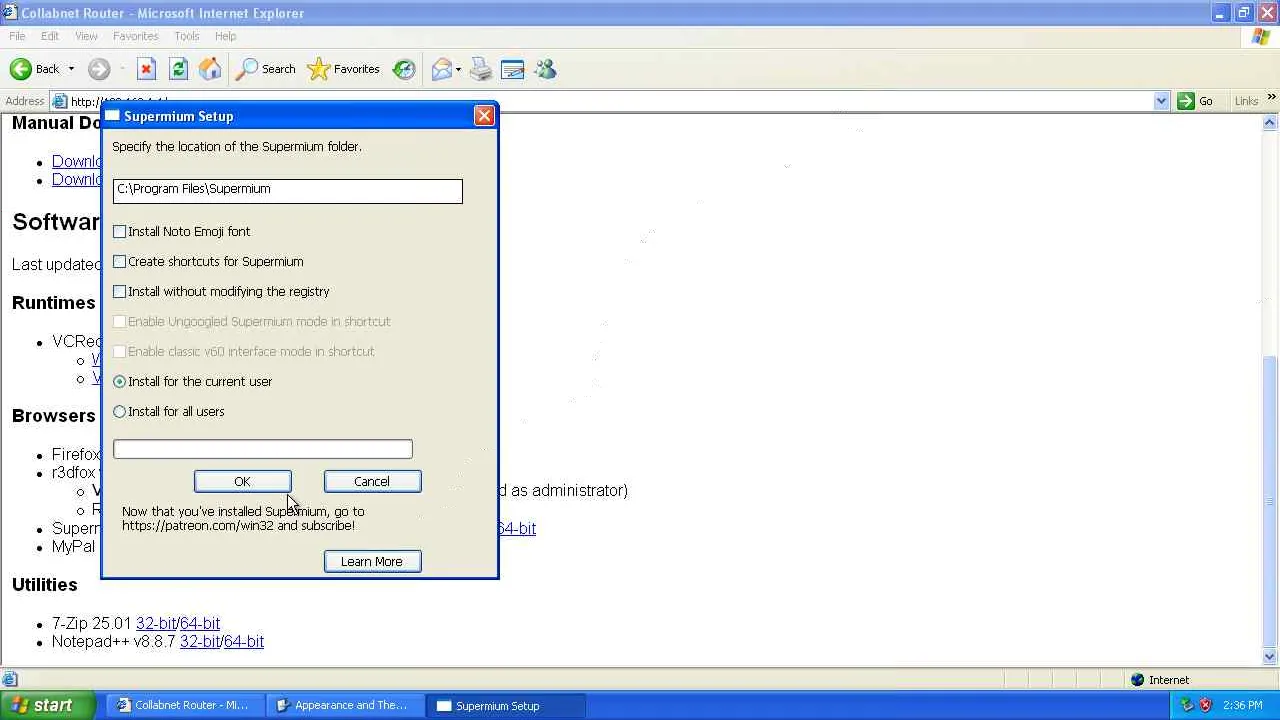Check Install without modifying the registry
This screenshot has height=720, width=1280.
[120, 291]
